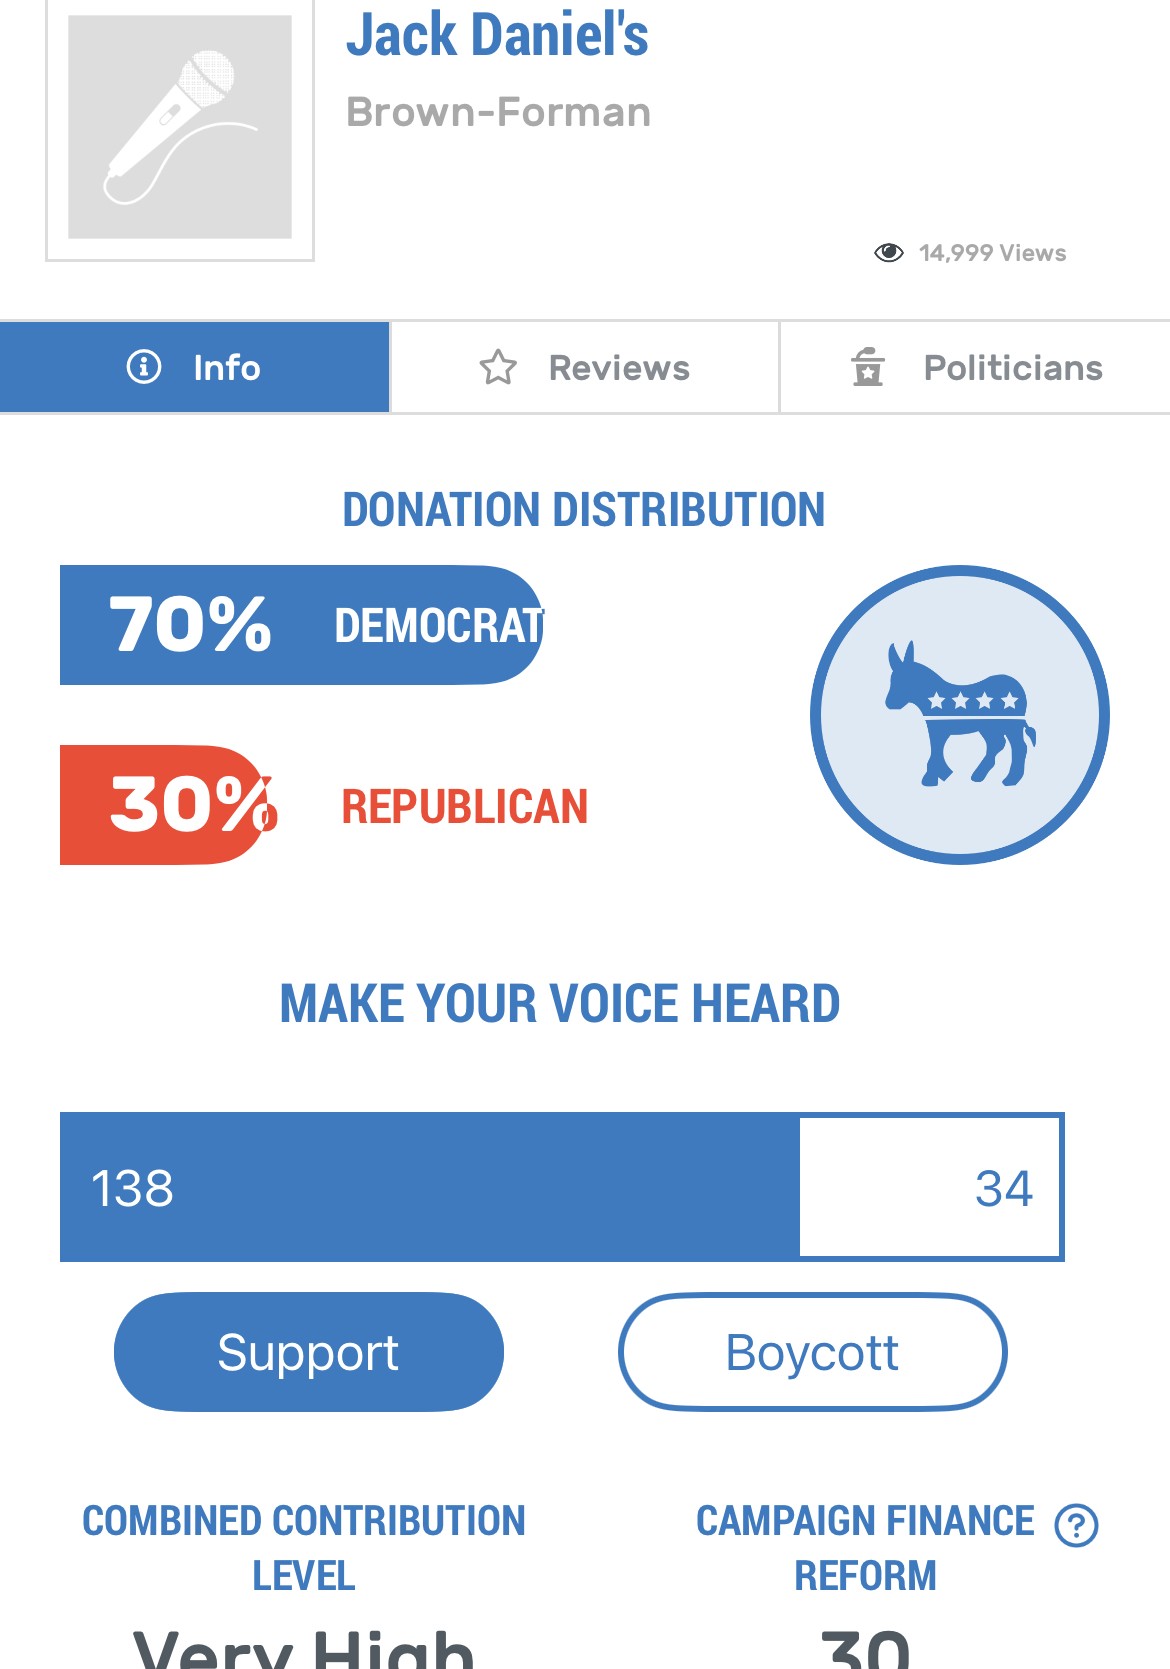Click the info circle icon

click(144, 367)
